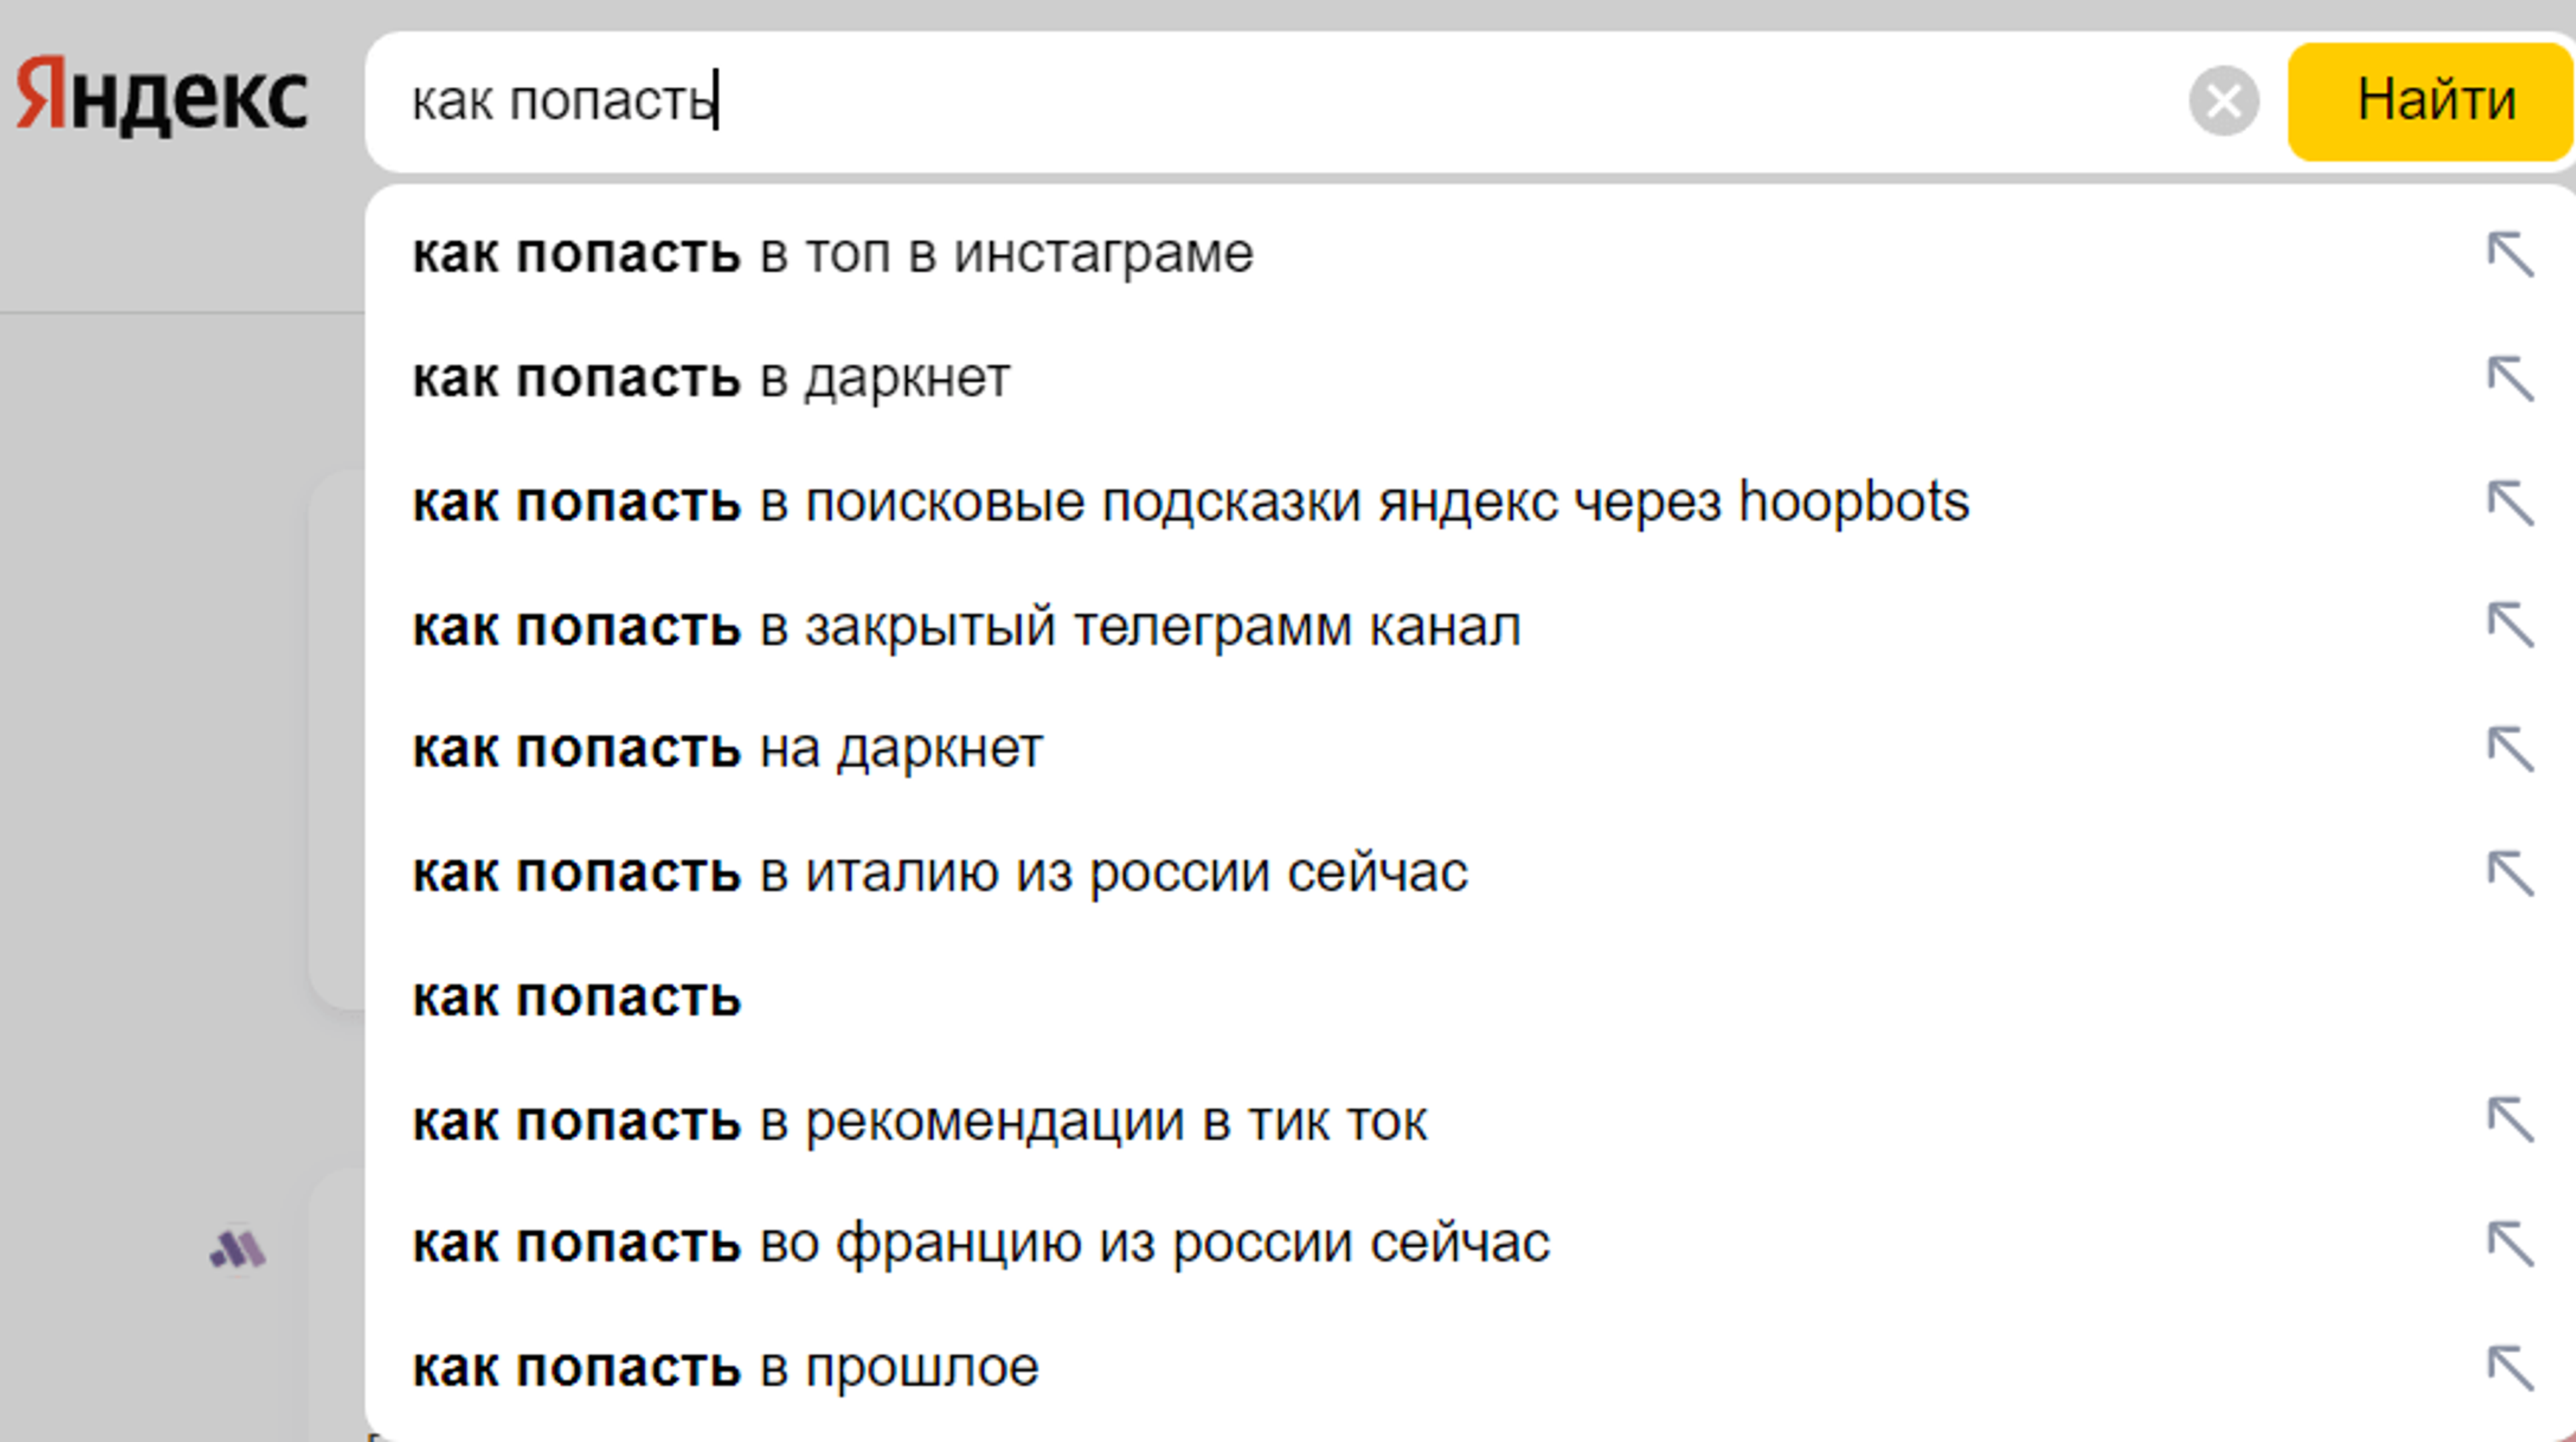Image resolution: width=2576 pixels, height=1442 pixels.
Task: Select suggestion 'как попасть в даркнет'
Action: (x=712, y=377)
